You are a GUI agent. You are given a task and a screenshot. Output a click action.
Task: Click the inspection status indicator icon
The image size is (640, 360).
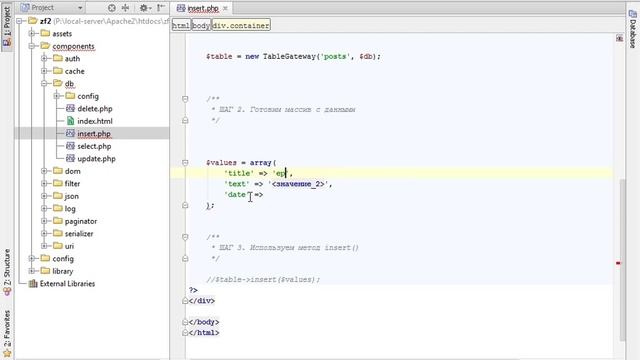pos(620,38)
